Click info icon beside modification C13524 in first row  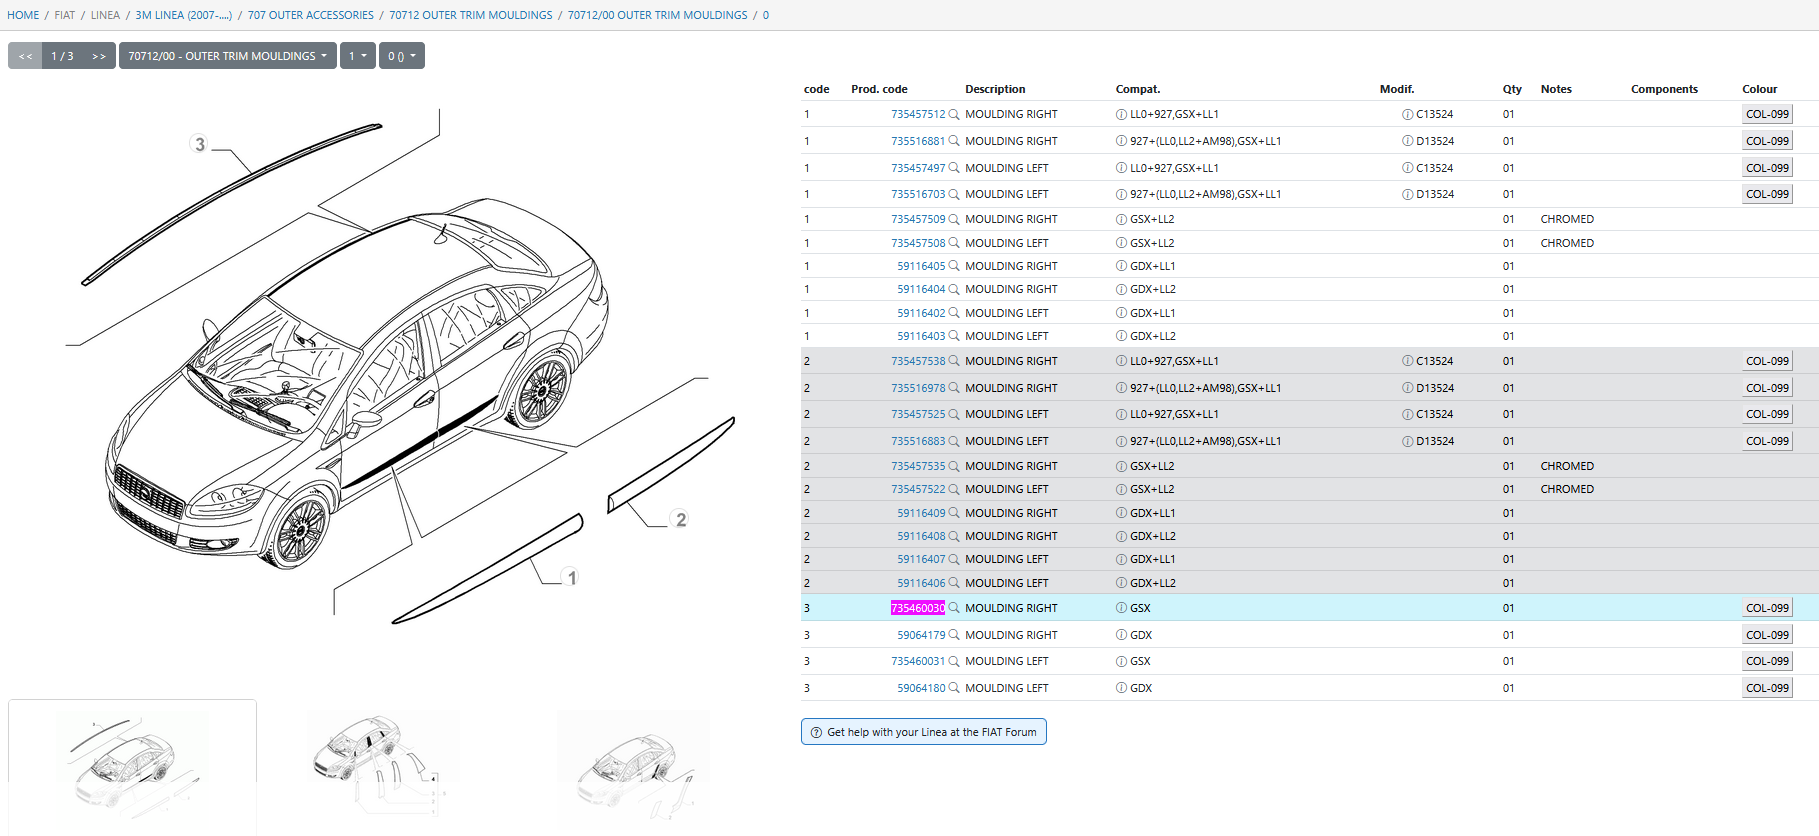[x=1407, y=114]
